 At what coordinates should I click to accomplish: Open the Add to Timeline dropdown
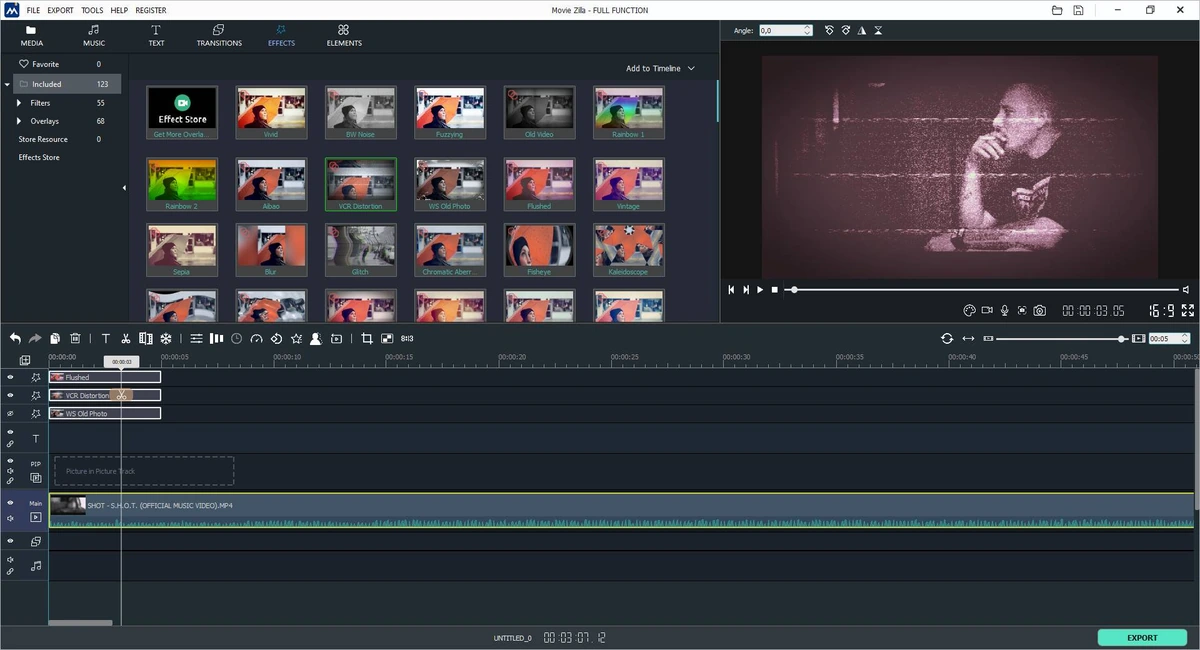(660, 68)
